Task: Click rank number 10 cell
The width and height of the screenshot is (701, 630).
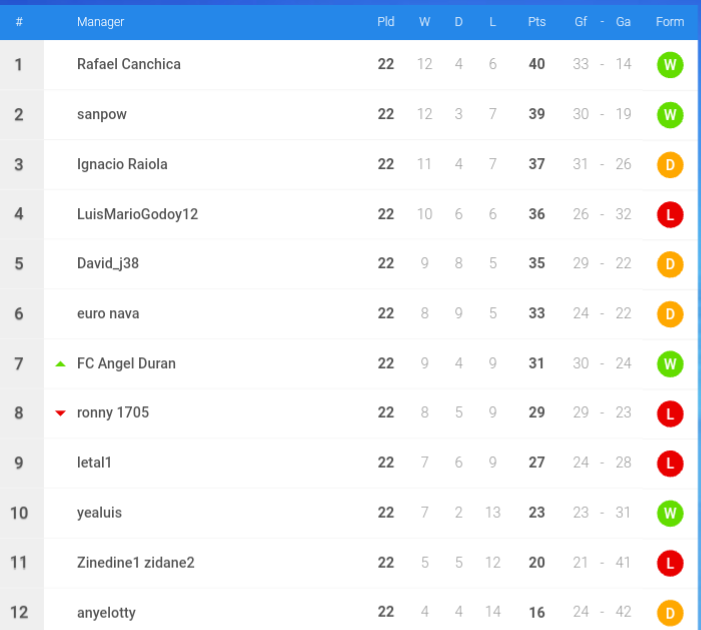Action: [x=19, y=513]
